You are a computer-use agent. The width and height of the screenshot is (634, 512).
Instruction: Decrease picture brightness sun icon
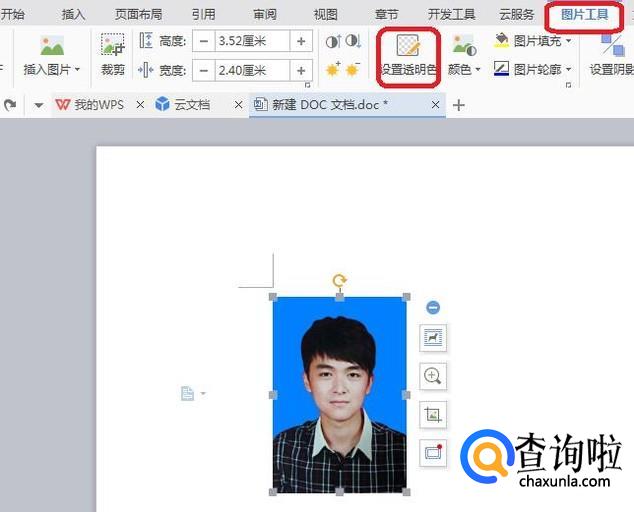click(x=353, y=70)
